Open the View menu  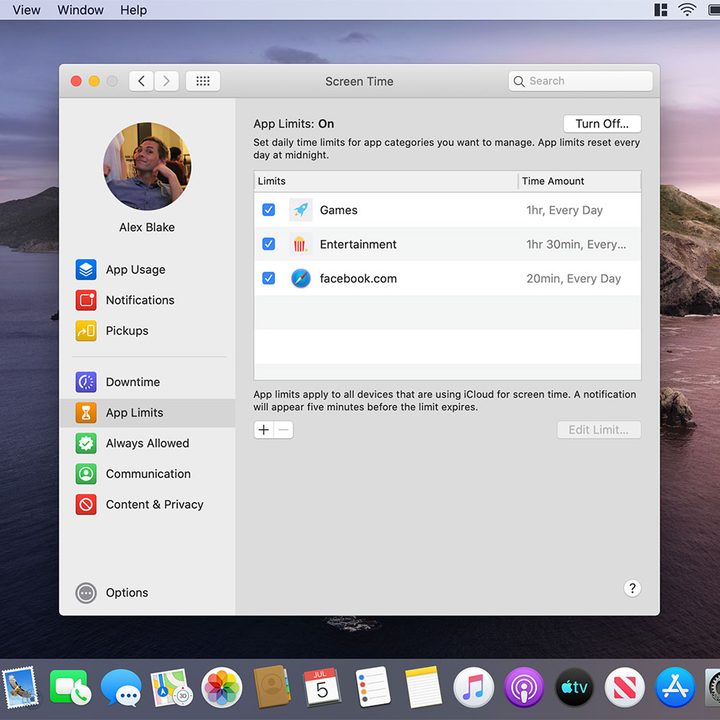26,10
